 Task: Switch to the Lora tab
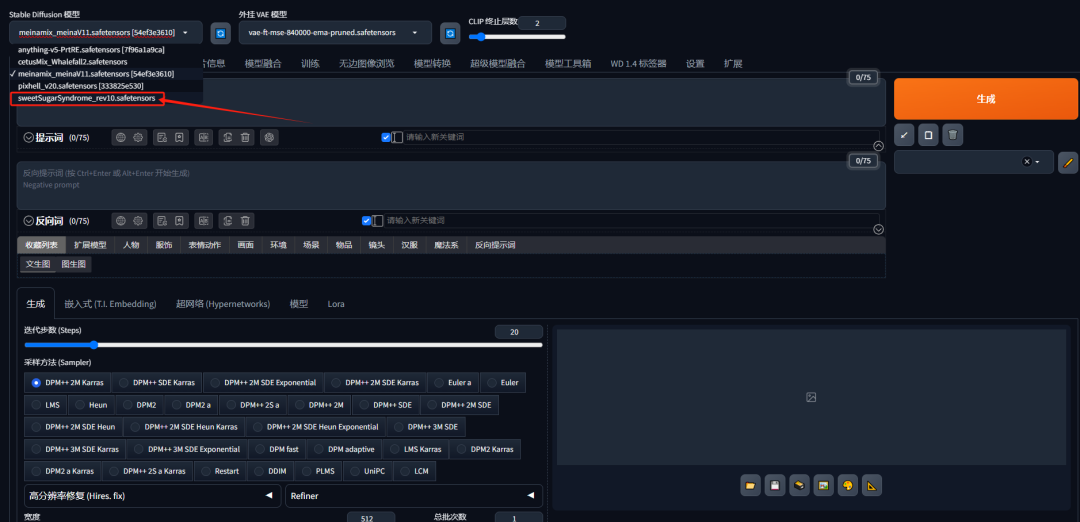pyautogui.click(x=336, y=304)
